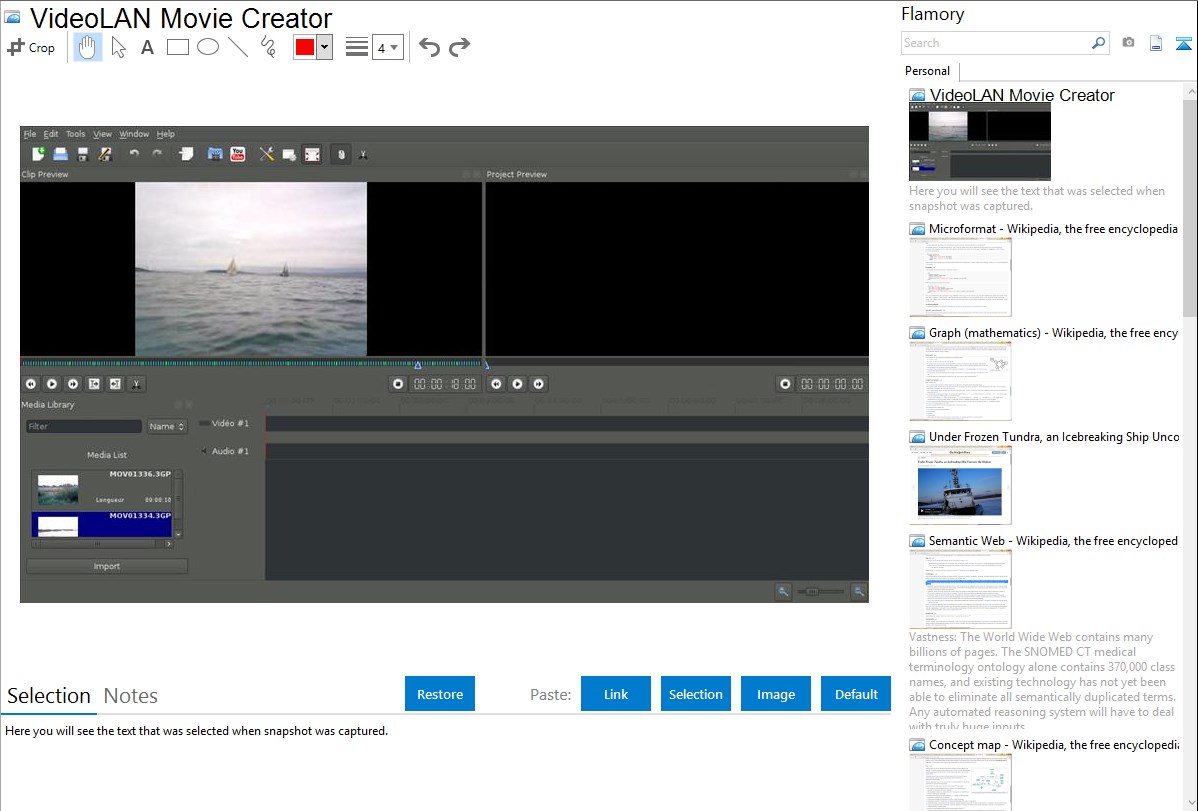
Task: Redo the annotation
Action: [x=459, y=47]
